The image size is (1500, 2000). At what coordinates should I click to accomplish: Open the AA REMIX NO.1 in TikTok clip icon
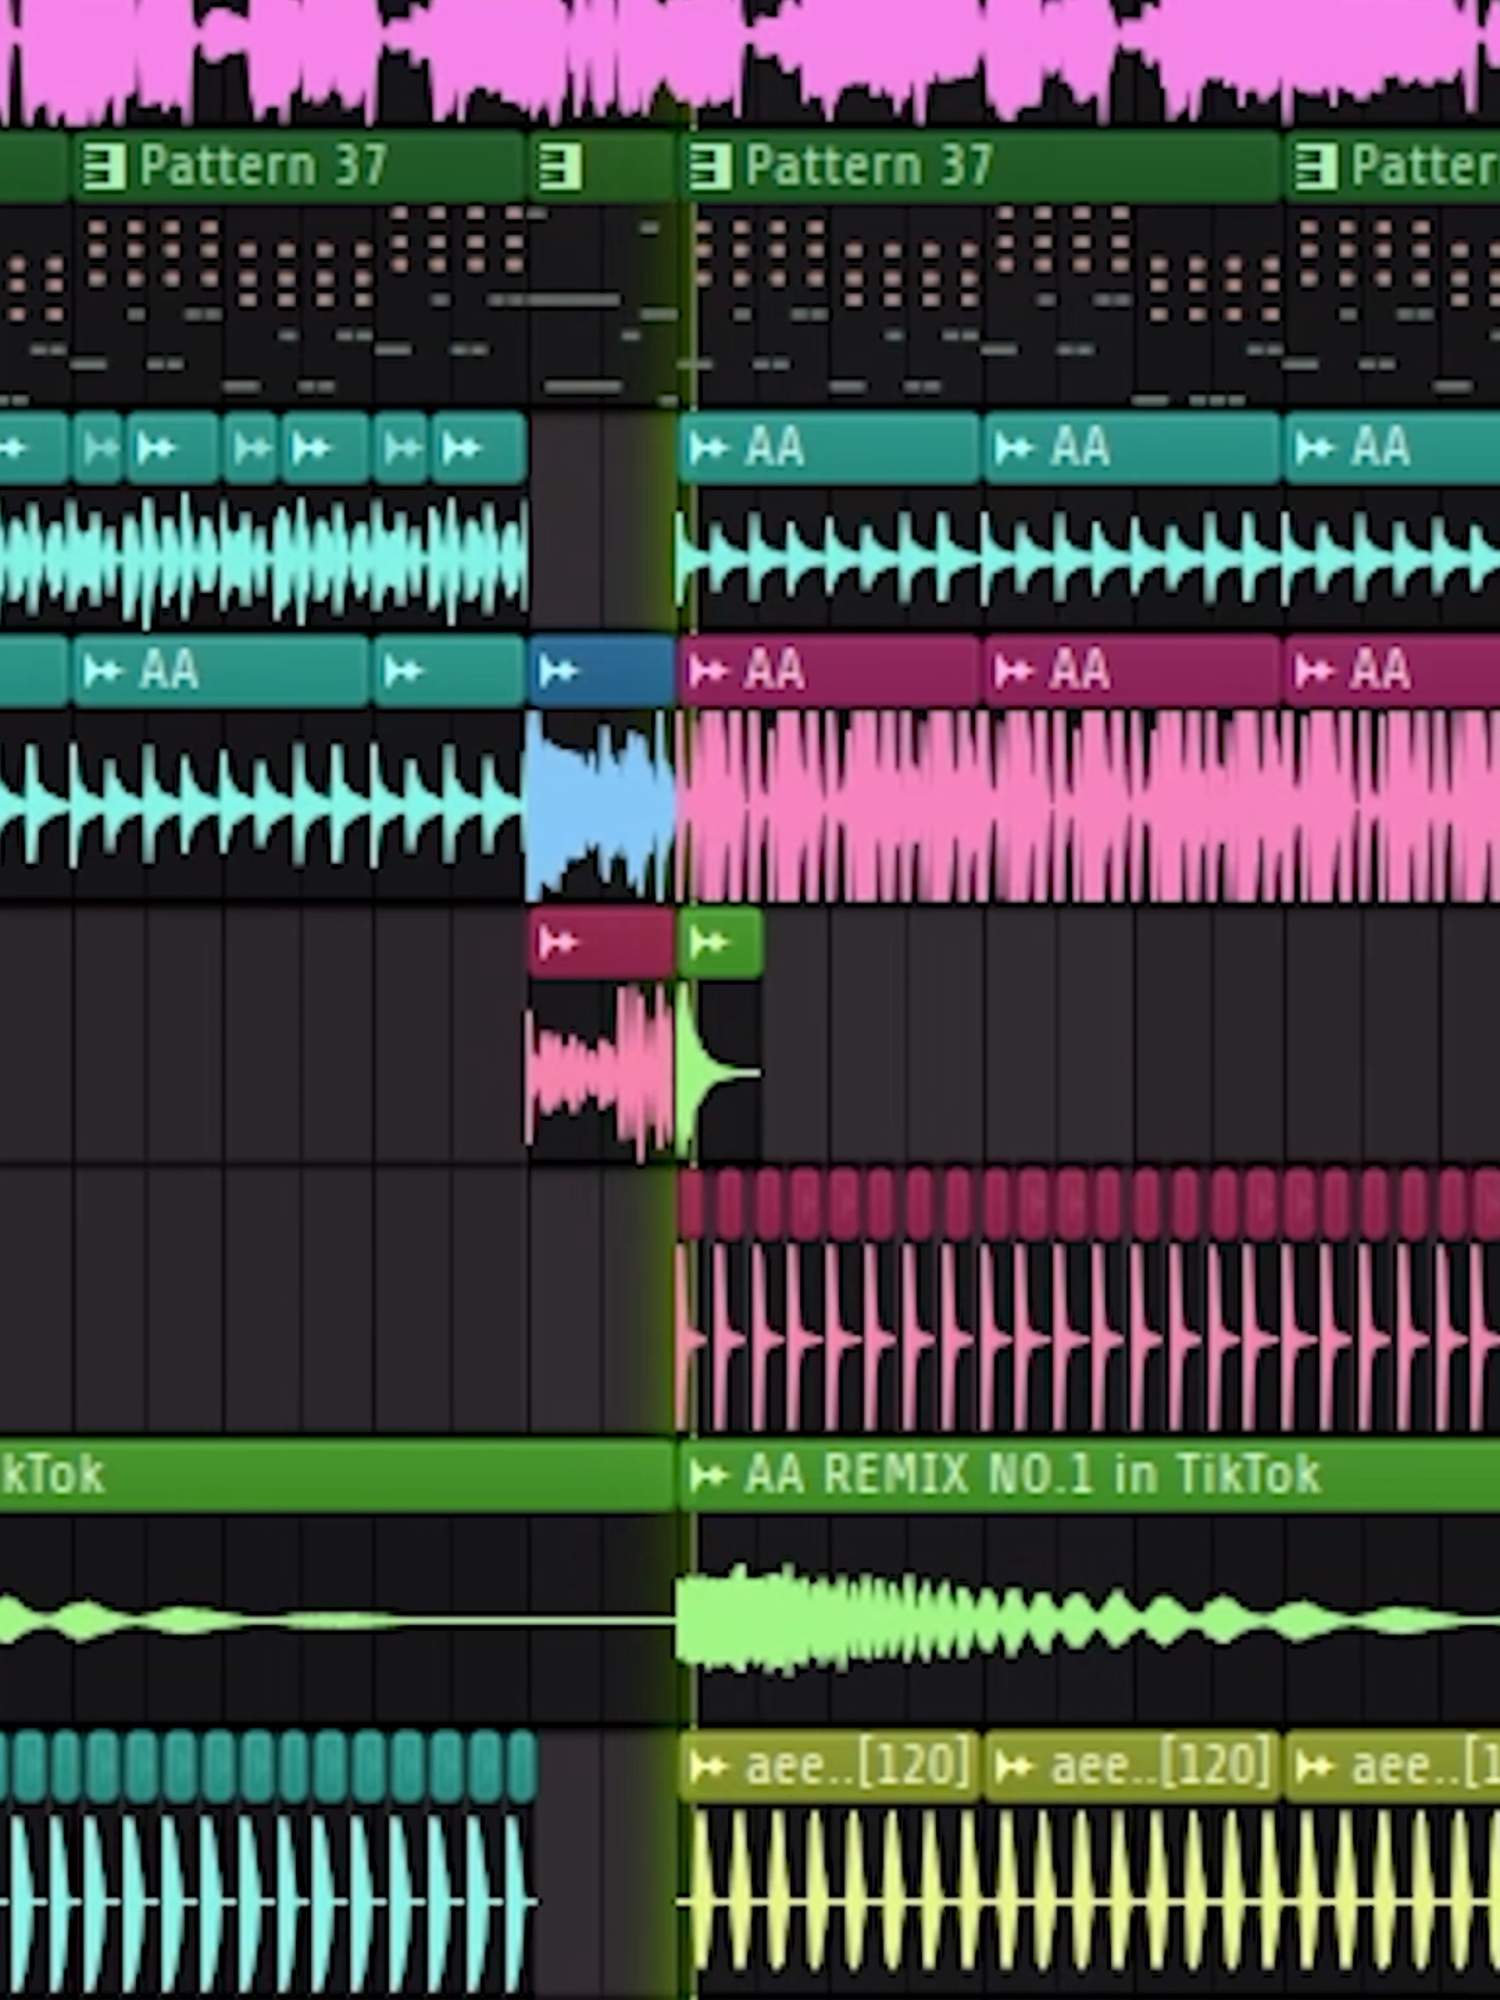(x=708, y=1475)
